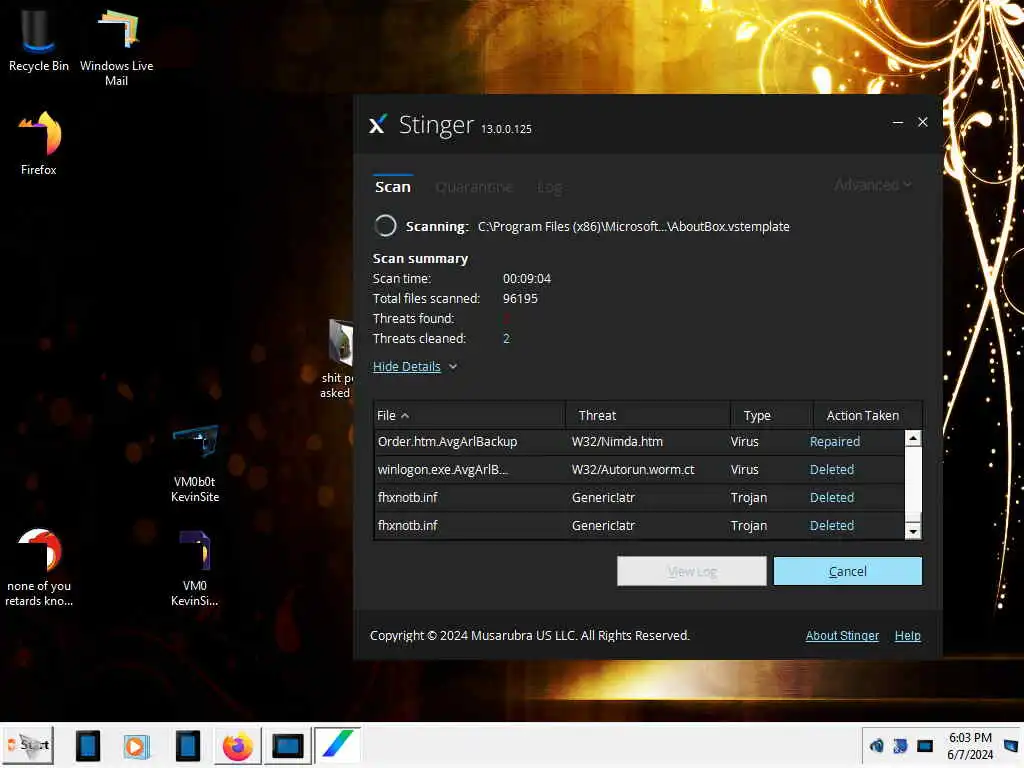Select the Order.htm.AvgArlBackup row
Image resolution: width=1024 pixels, height=768 pixels.
tap(639, 442)
